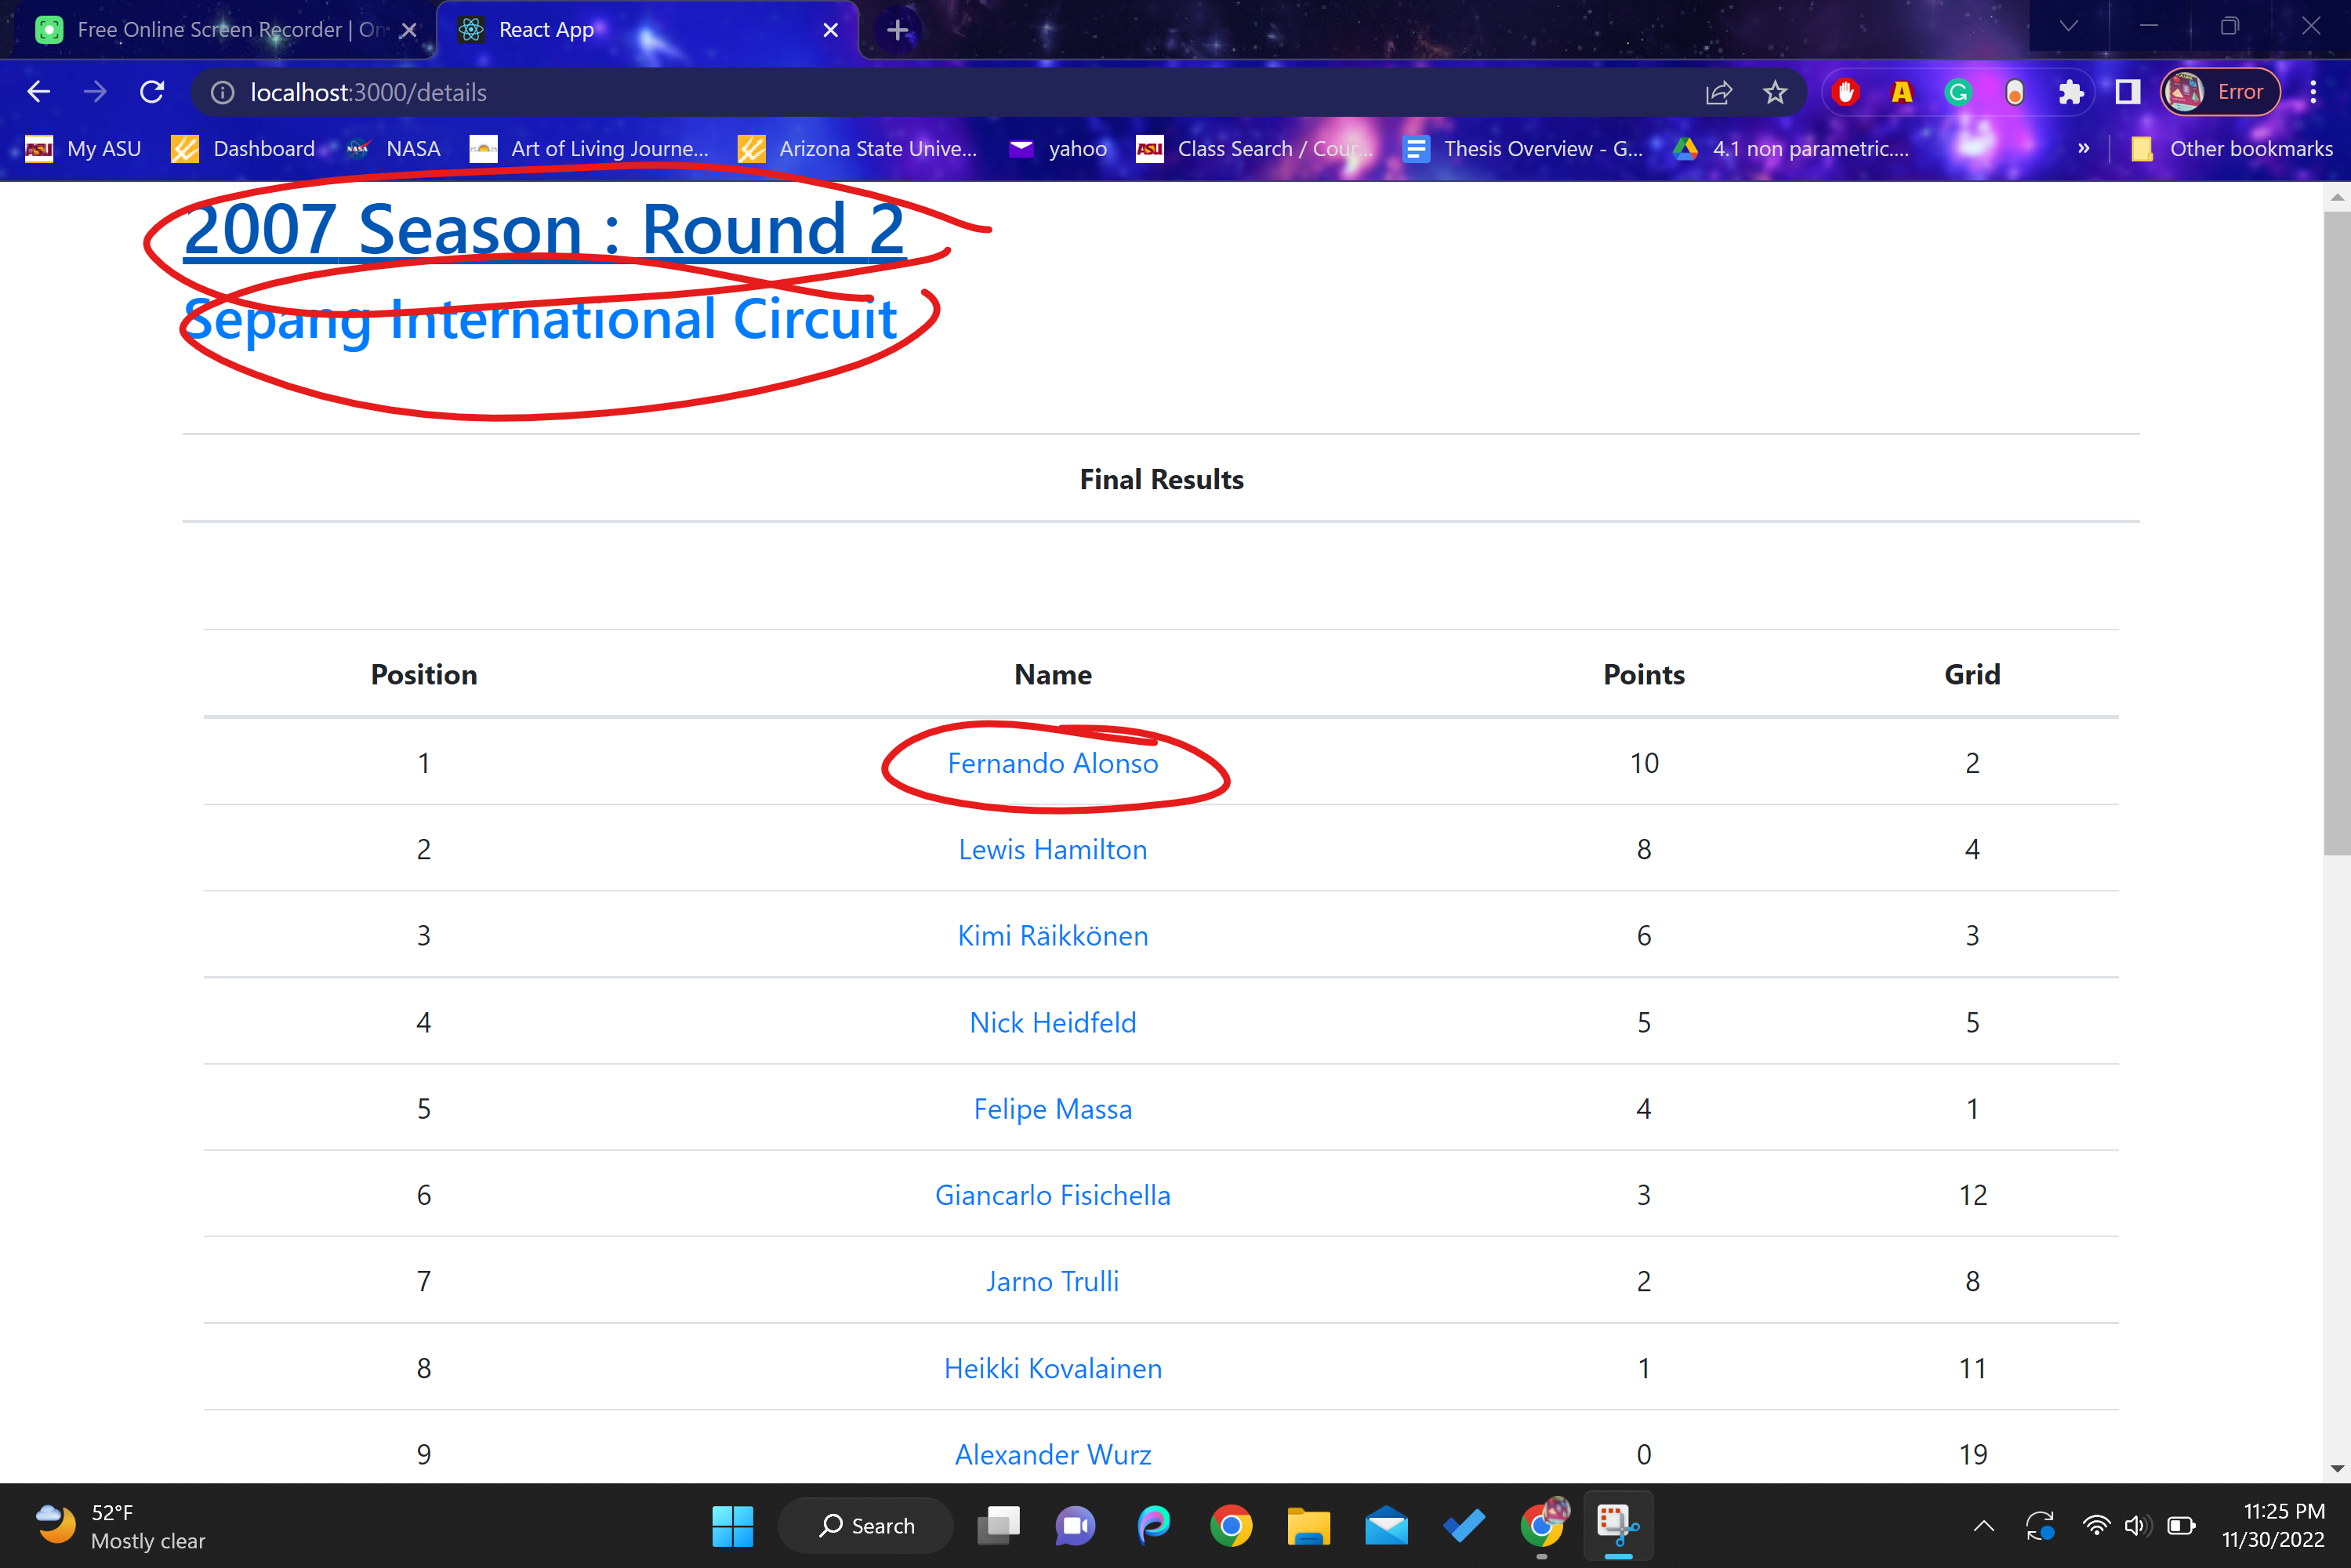Open the Chrome three-dot menu

click(2313, 92)
